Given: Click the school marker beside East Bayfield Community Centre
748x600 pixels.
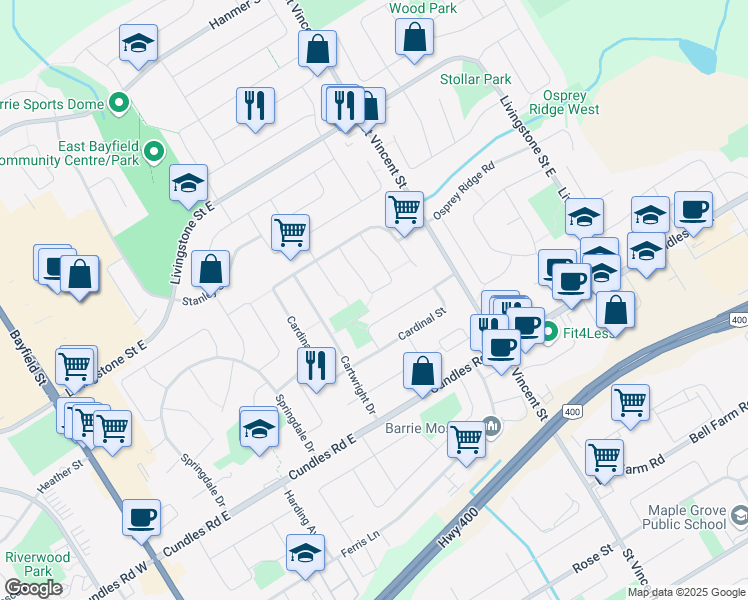Looking at the screenshot, I should (188, 184).
